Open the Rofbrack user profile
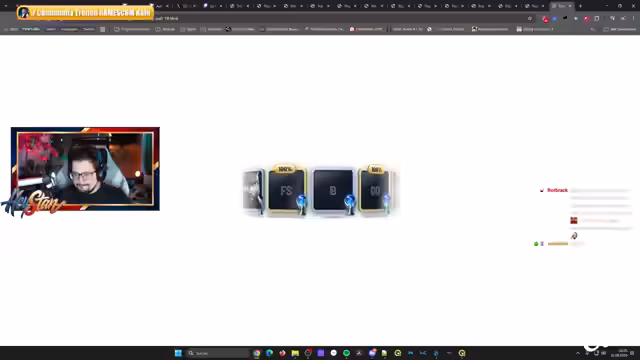640x360 pixels. coord(557,190)
